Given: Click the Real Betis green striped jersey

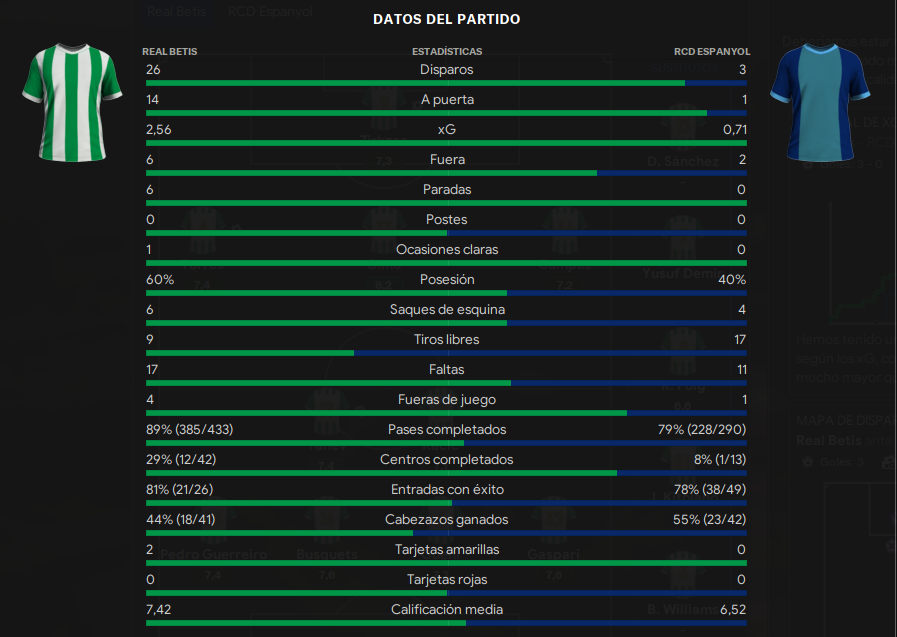Looking at the screenshot, I should (x=72, y=102).
